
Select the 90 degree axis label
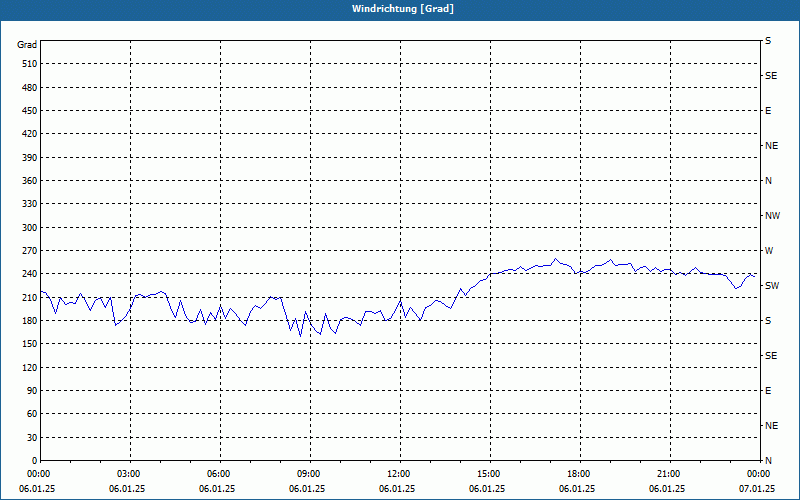(x=32, y=391)
